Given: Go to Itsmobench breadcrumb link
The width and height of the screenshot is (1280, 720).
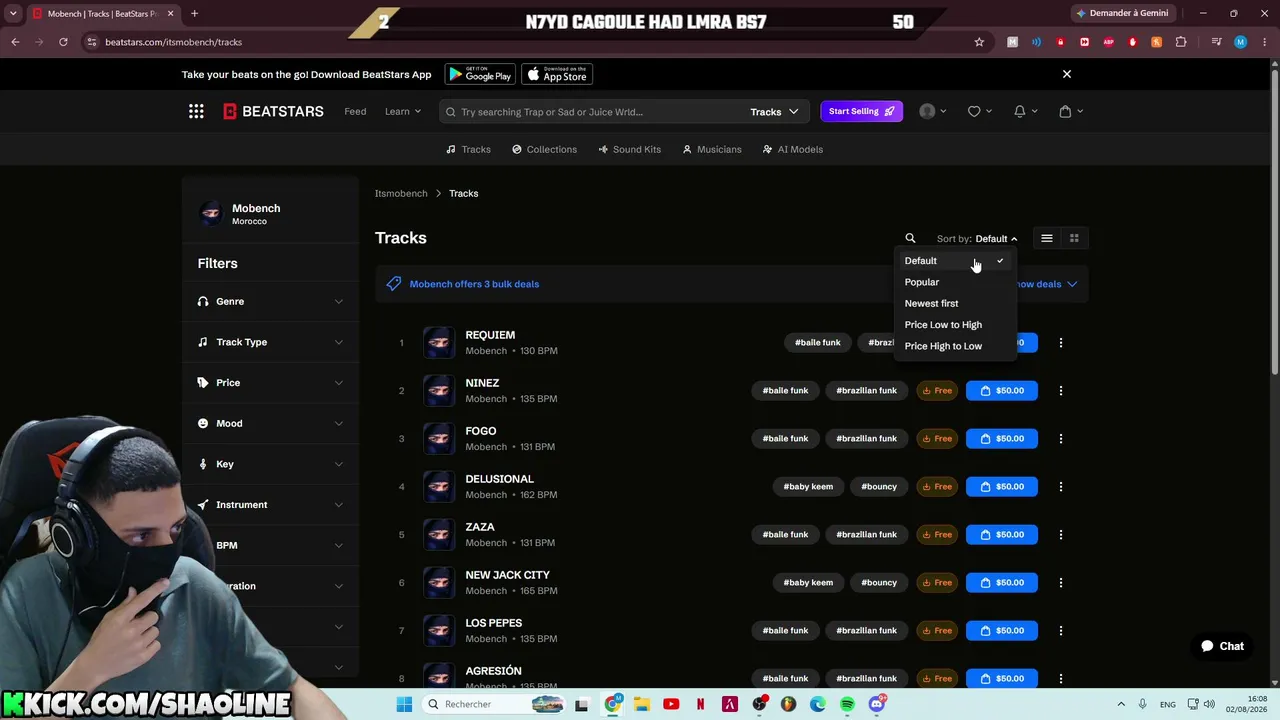Looking at the screenshot, I should pyautogui.click(x=401, y=193).
